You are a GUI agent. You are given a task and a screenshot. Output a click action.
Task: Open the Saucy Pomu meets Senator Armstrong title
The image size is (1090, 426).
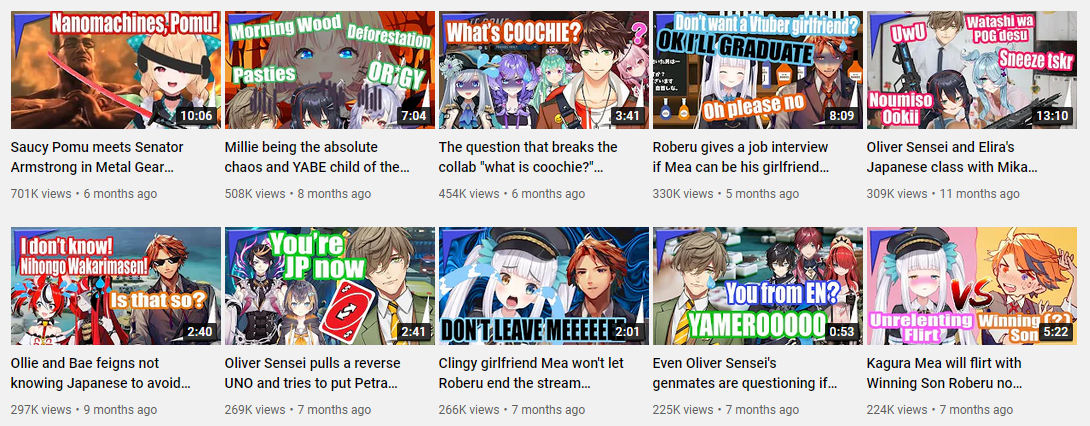click(x=97, y=158)
